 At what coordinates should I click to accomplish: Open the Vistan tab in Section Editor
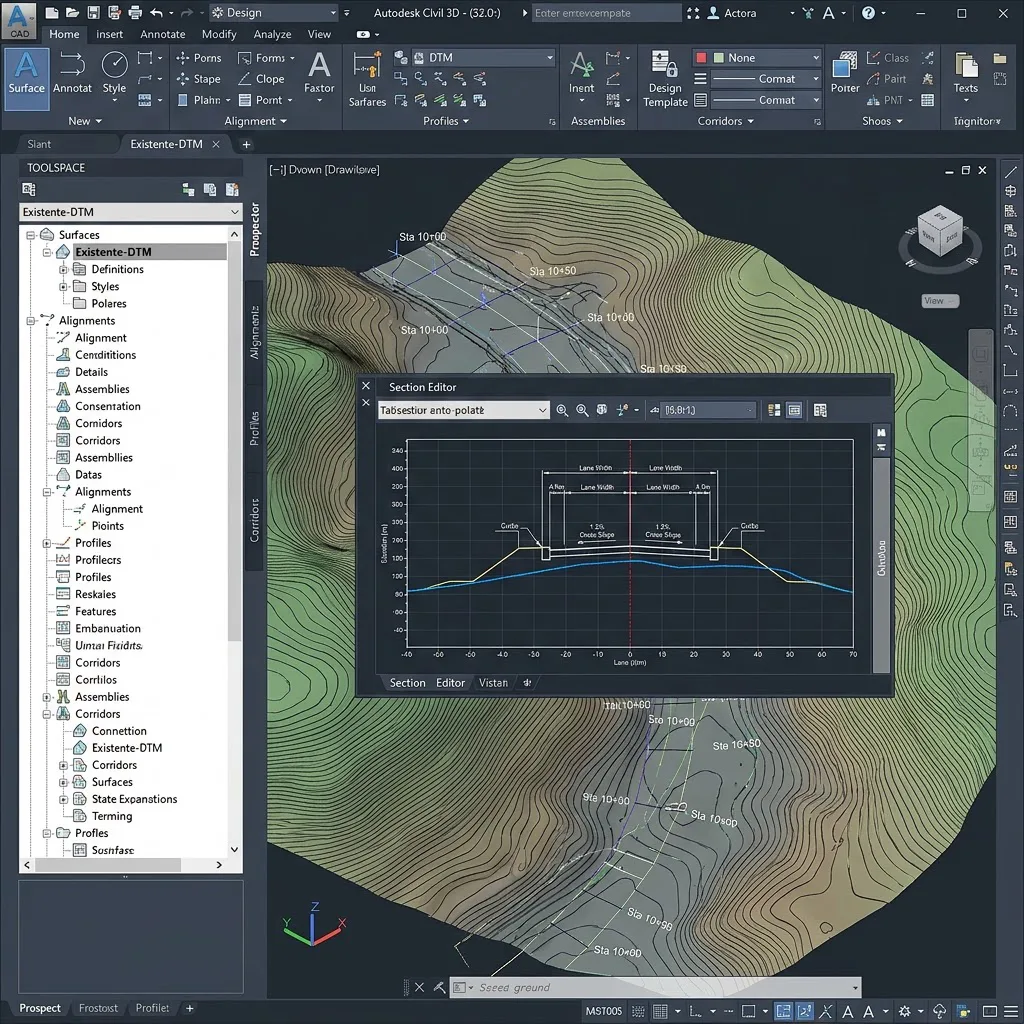(x=493, y=682)
